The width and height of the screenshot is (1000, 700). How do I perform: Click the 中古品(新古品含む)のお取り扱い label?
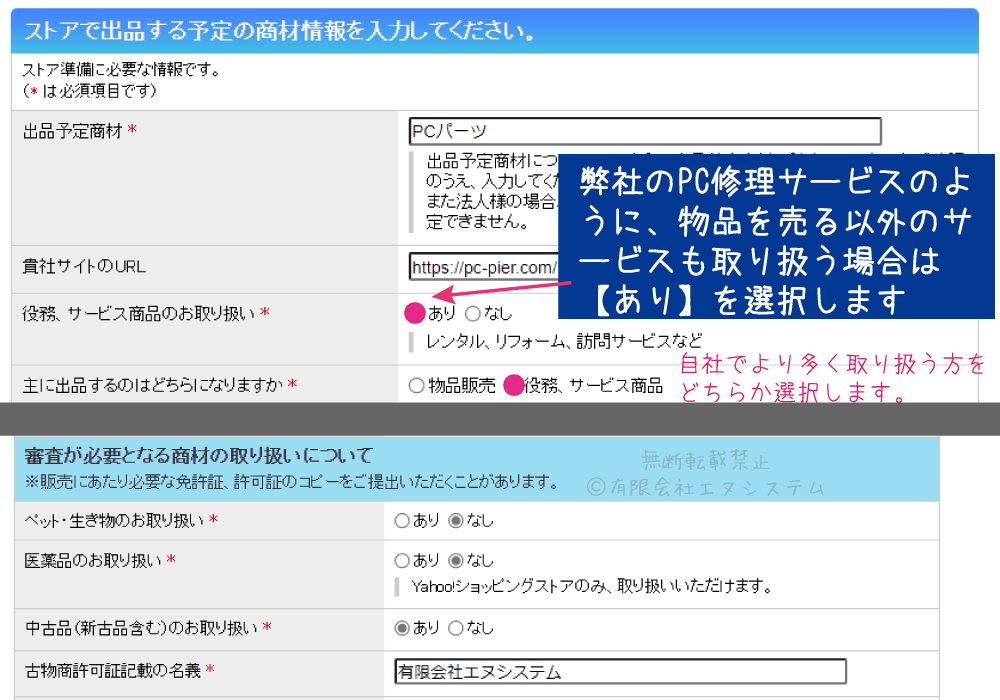142,628
